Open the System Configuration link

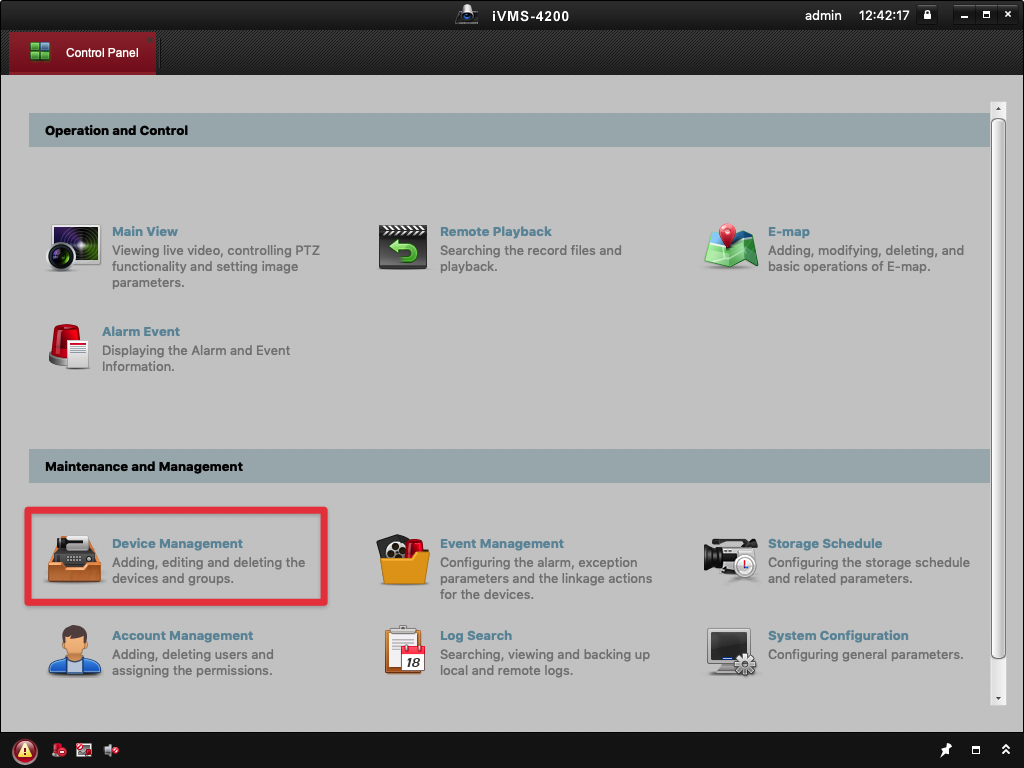pyautogui.click(x=837, y=635)
